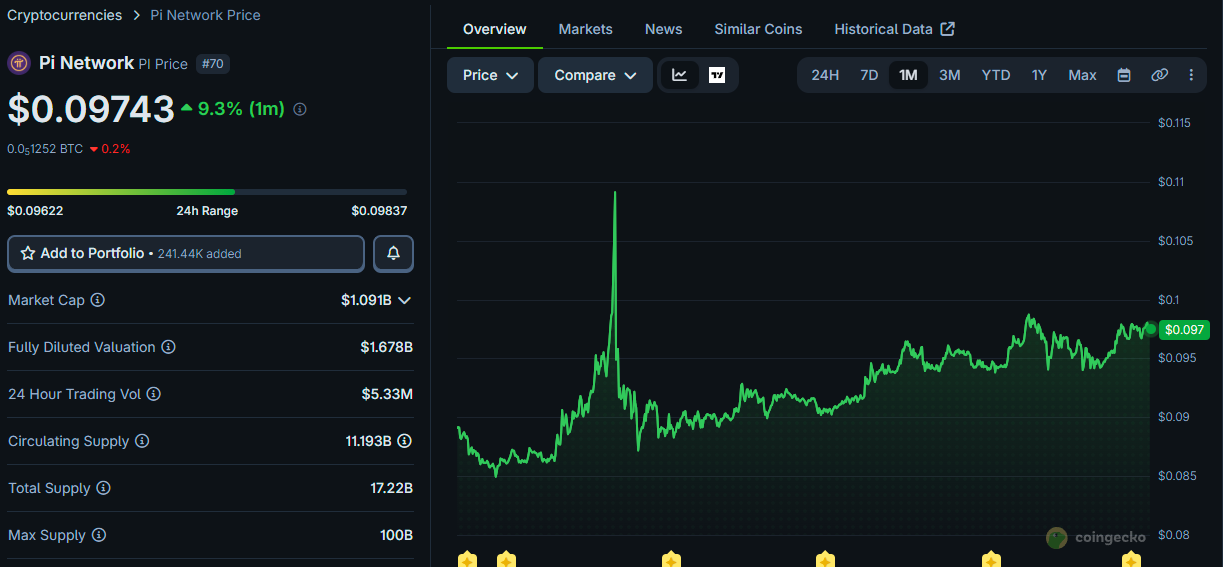Screen dimensions: 1223x567
Task: Click the $0.09622 range low value
Action: (x=35, y=211)
